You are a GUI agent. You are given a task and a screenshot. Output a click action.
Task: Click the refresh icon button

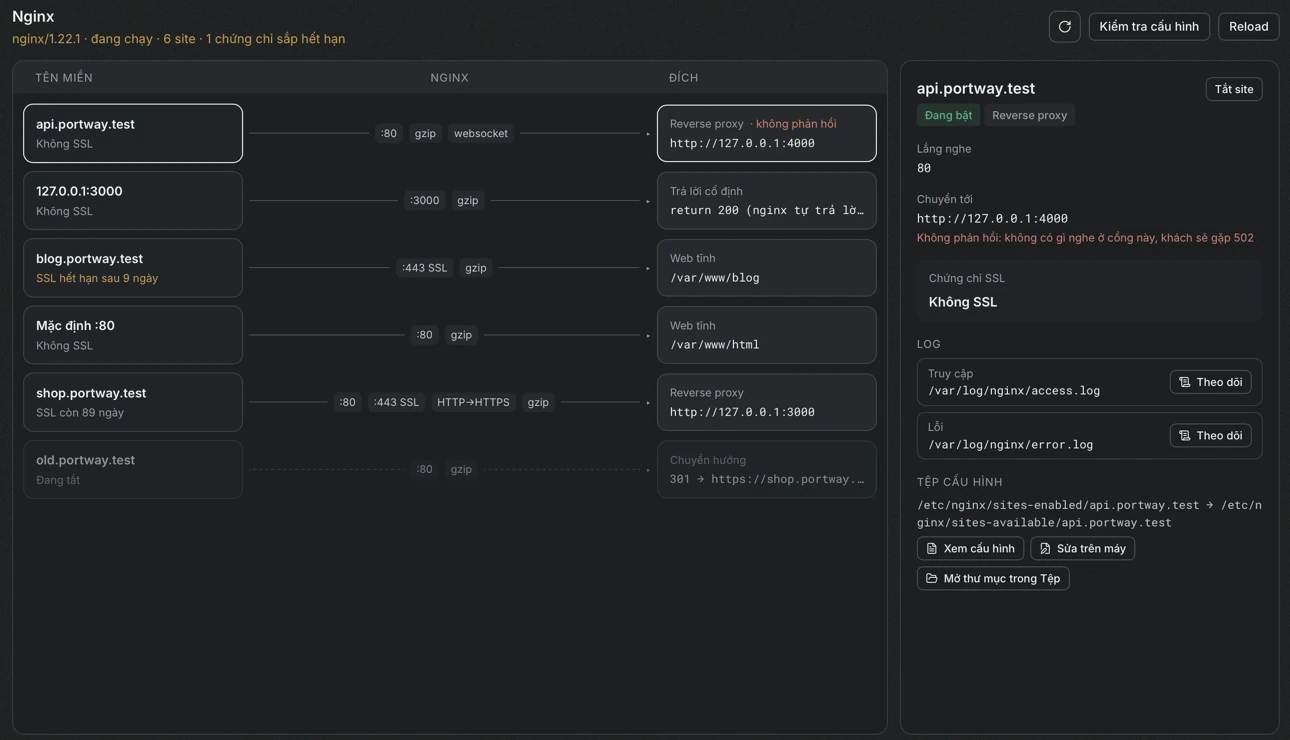coord(1064,27)
